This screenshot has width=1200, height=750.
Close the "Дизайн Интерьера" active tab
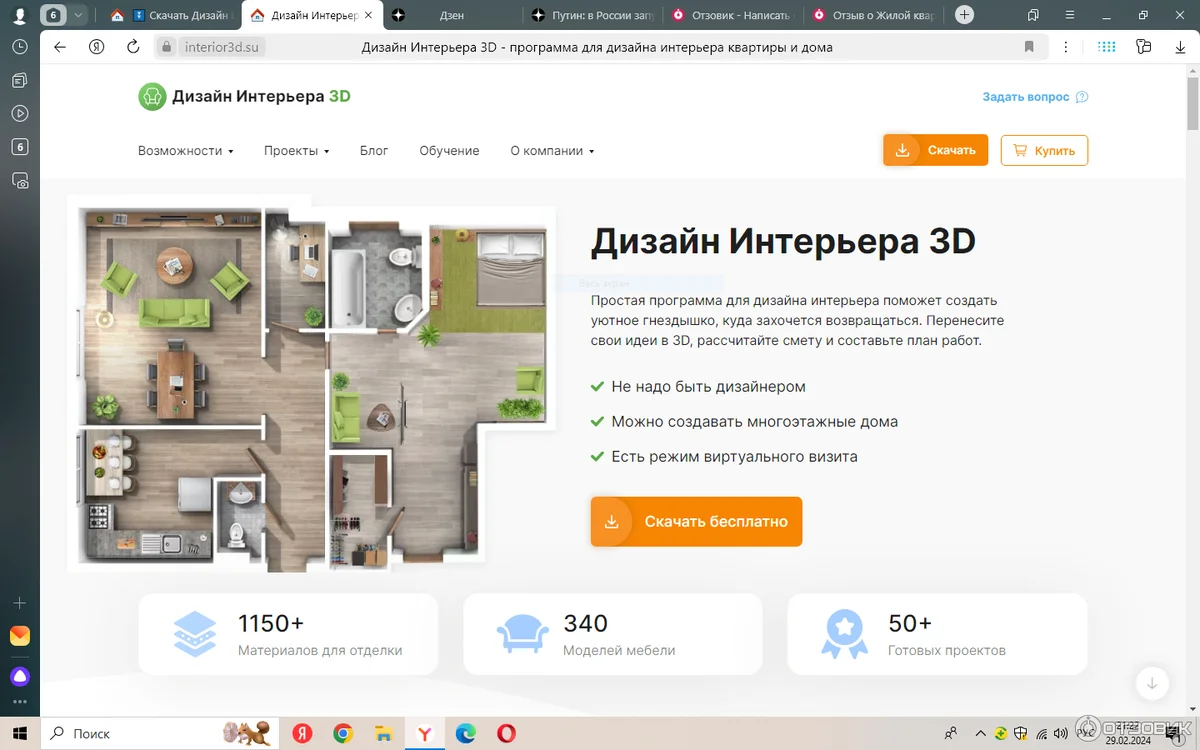point(367,15)
